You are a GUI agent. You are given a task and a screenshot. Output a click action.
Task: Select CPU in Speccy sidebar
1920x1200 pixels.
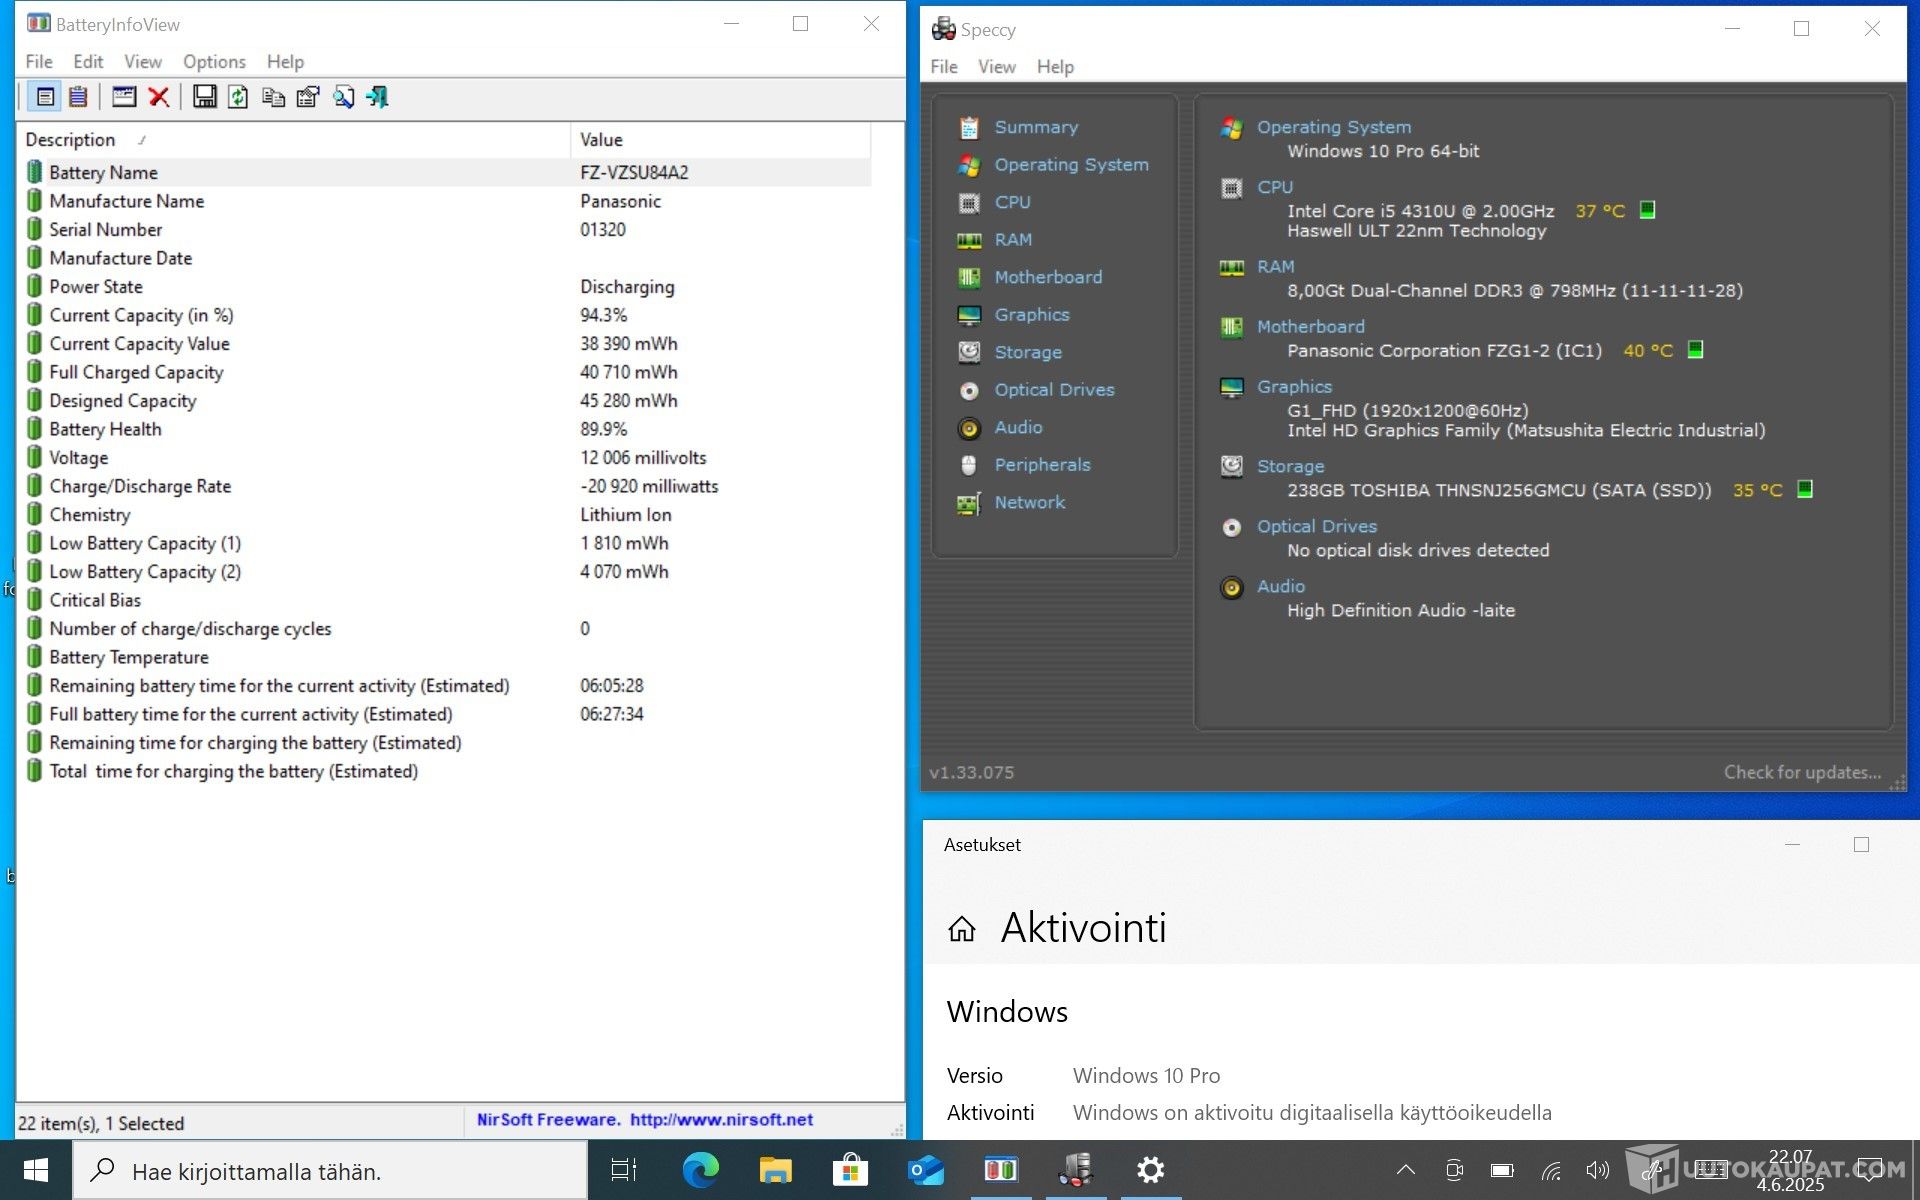pos(1012,202)
